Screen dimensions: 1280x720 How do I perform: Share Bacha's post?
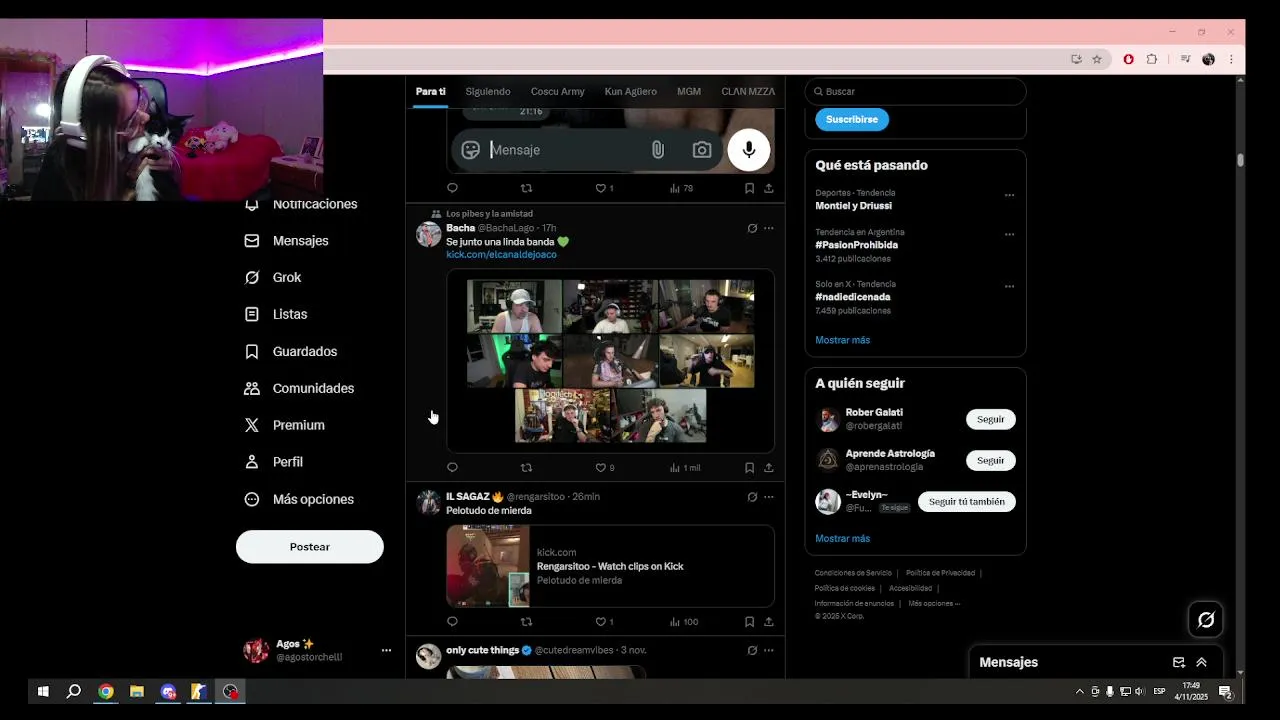(768, 467)
